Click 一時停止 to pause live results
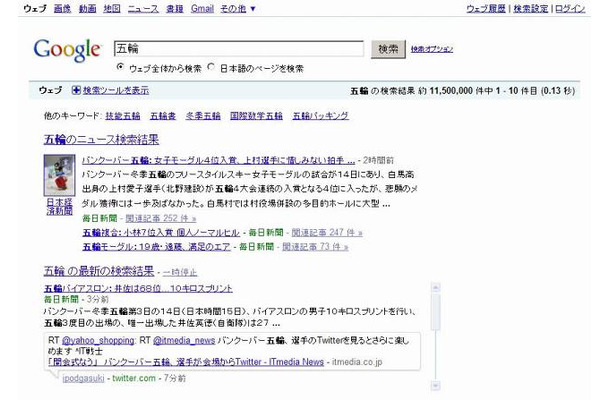Image resolution: width=610 pixels, height=400 pixels. pyautogui.click(x=180, y=272)
